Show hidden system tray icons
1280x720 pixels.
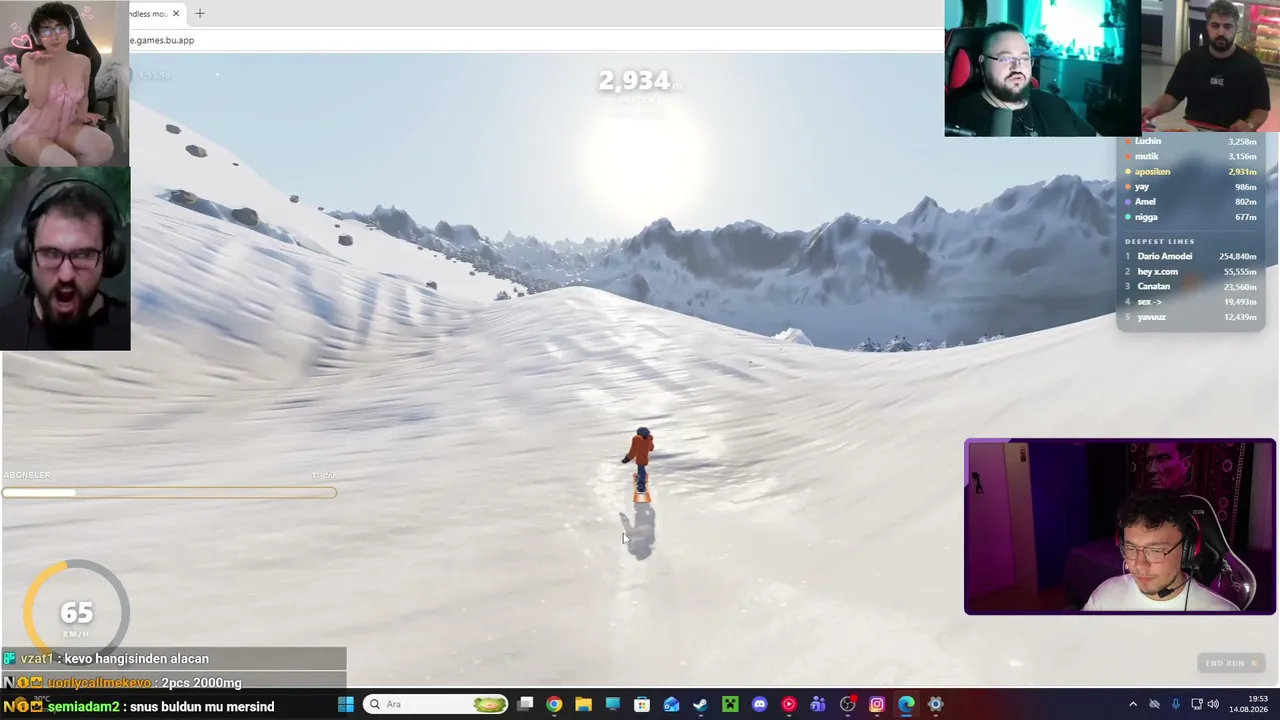1133,704
